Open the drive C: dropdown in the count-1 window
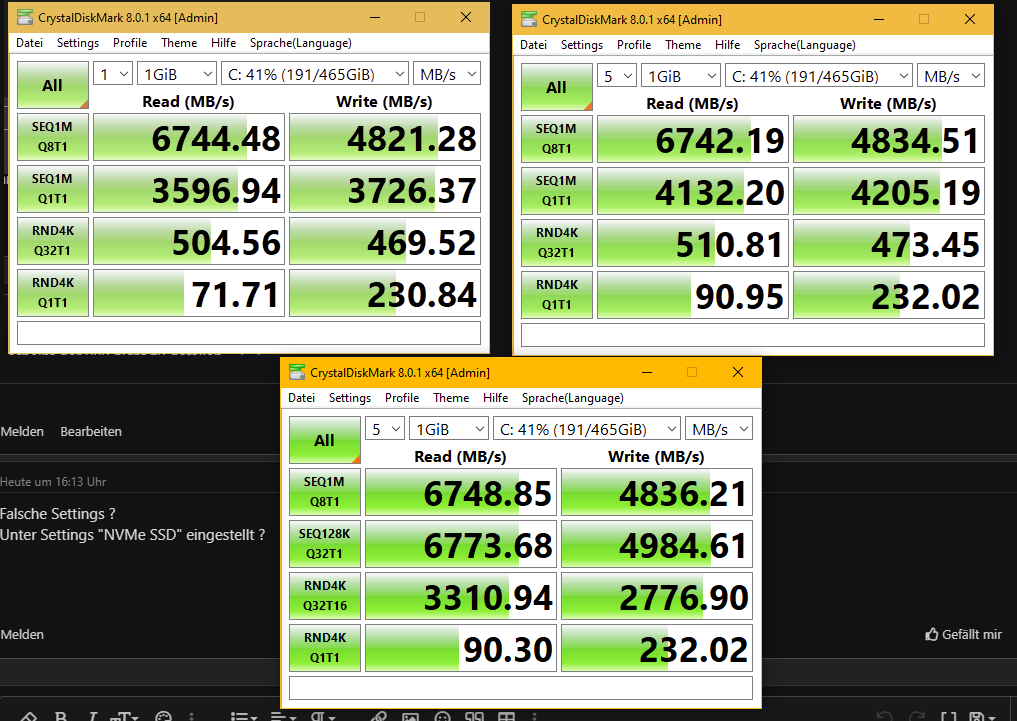1017x721 pixels. coord(315,75)
